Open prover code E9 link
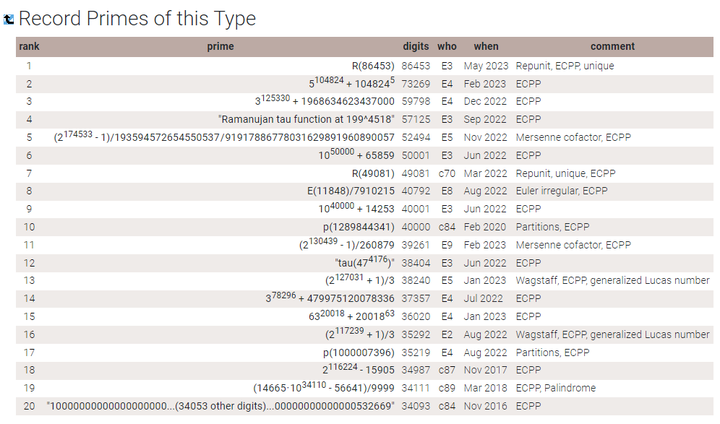Viewport: 720px width, 424px height. 447,245
